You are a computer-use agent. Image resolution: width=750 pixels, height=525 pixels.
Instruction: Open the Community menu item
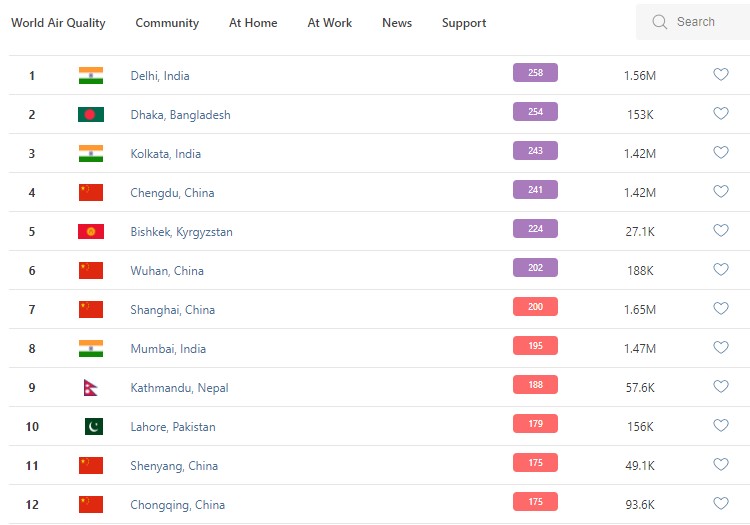[x=167, y=23]
